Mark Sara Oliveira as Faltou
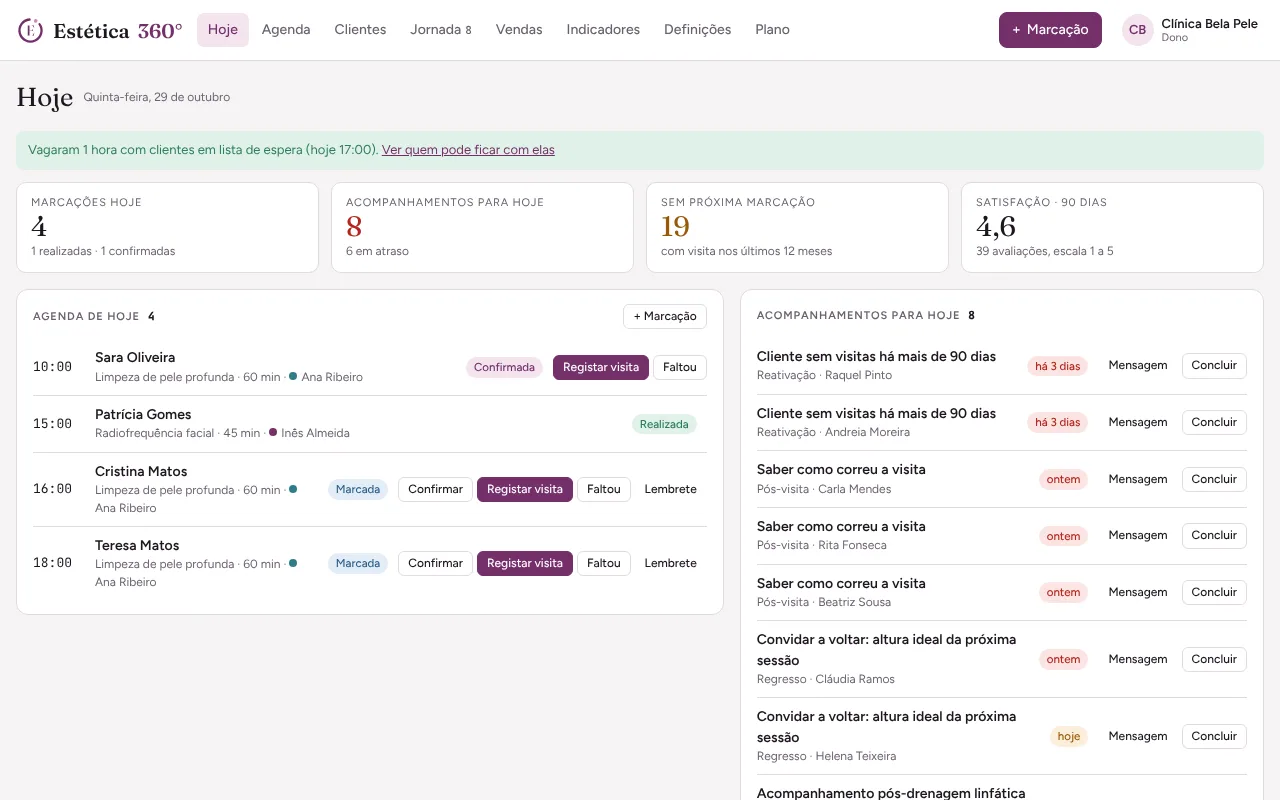The height and width of the screenshot is (800, 1280). click(680, 367)
